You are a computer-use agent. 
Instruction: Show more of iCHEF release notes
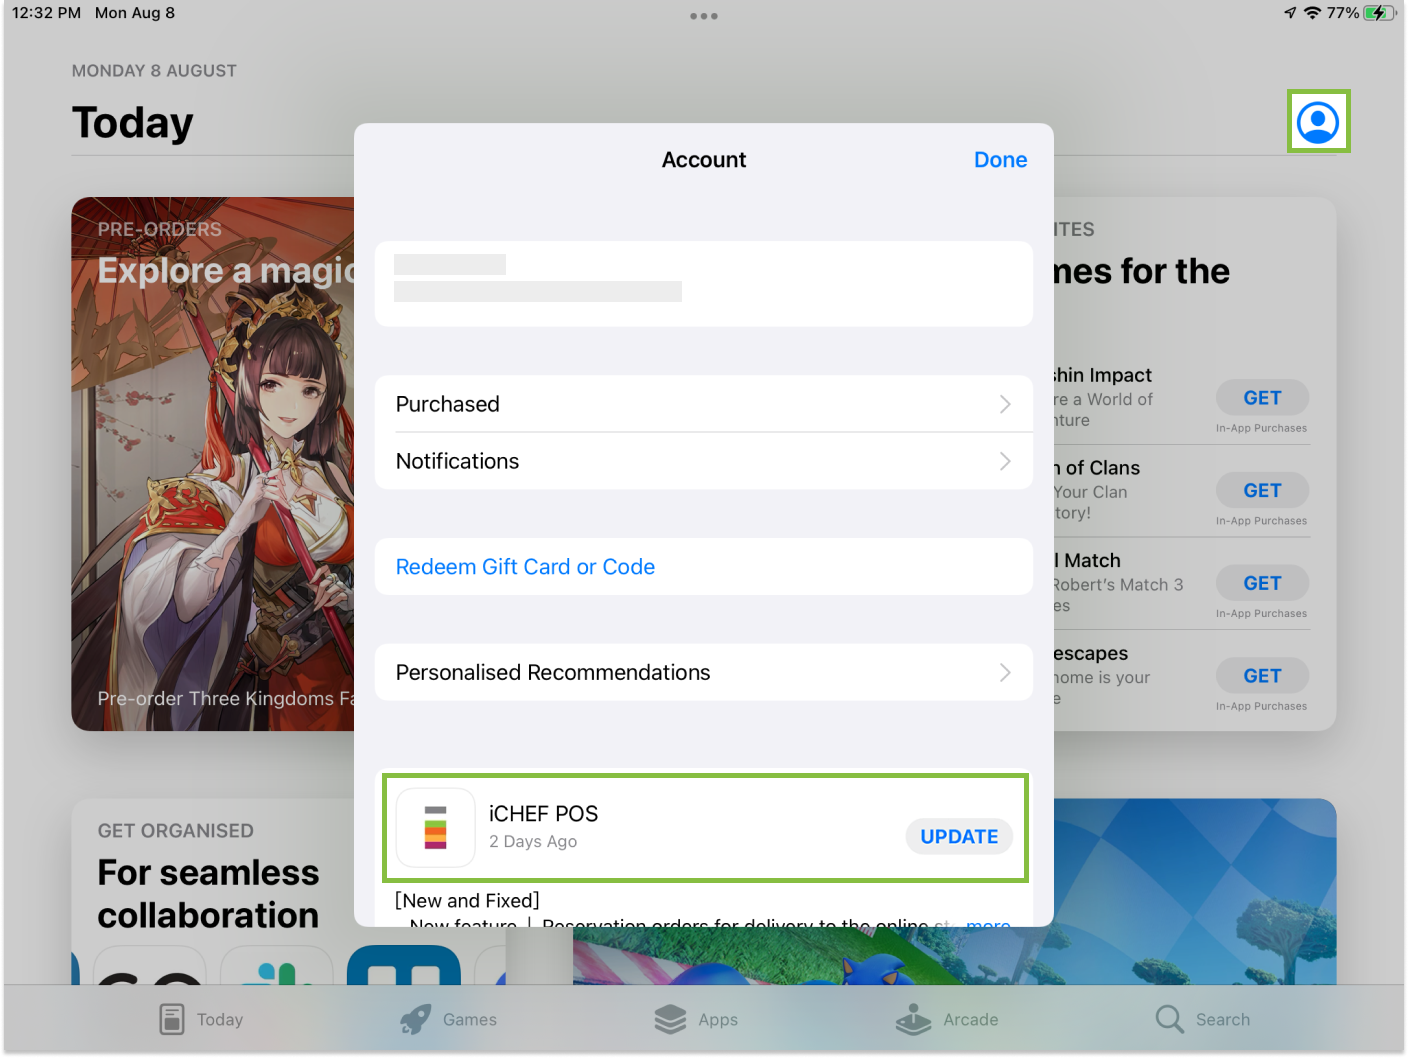pyautogui.click(x=988, y=921)
